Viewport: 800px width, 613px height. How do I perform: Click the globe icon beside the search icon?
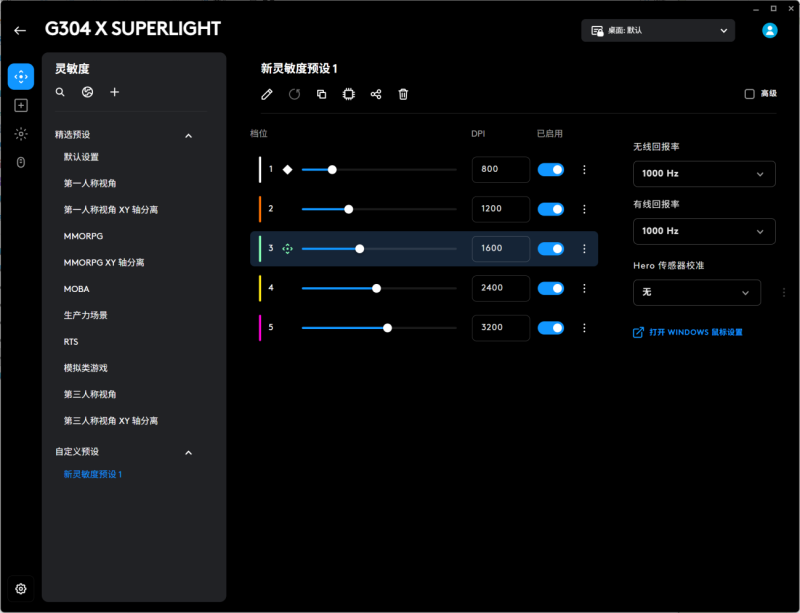pyautogui.click(x=87, y=92)
